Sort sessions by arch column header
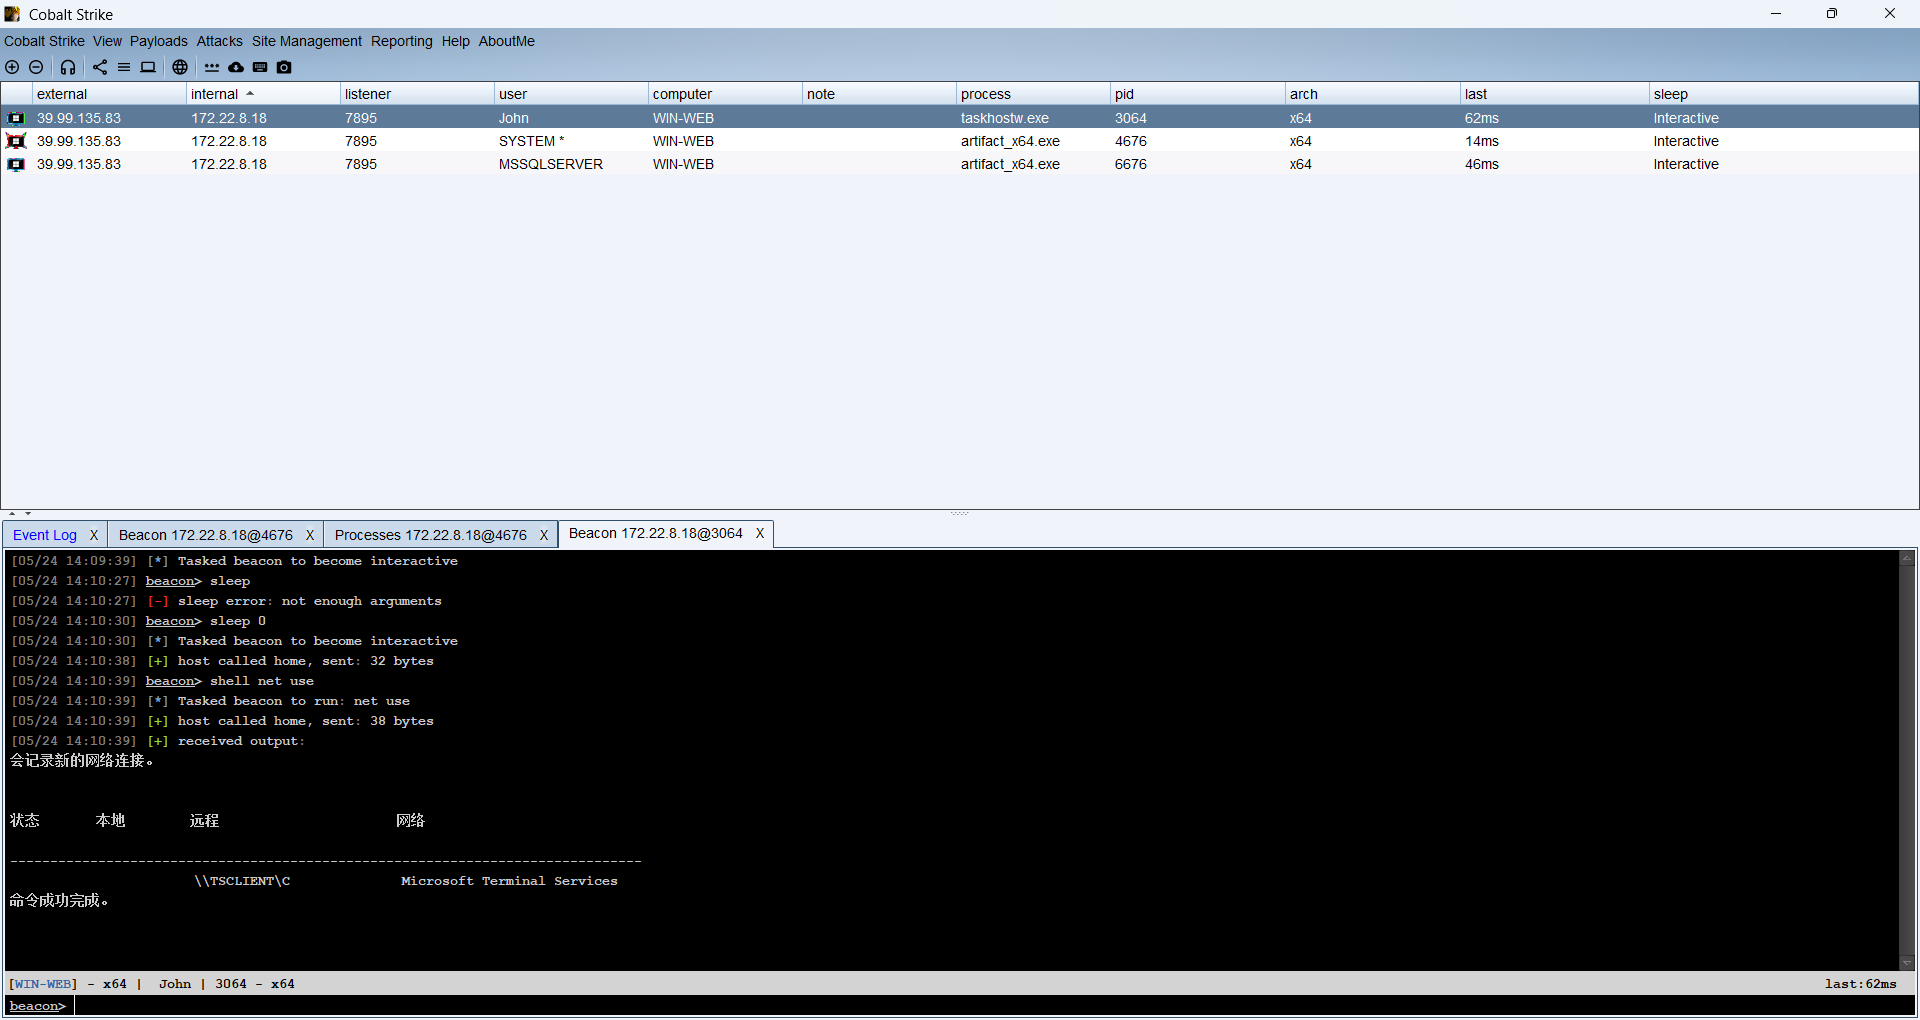The height and width of the screenshot is (1020, 1920). tap(1373, 94)
